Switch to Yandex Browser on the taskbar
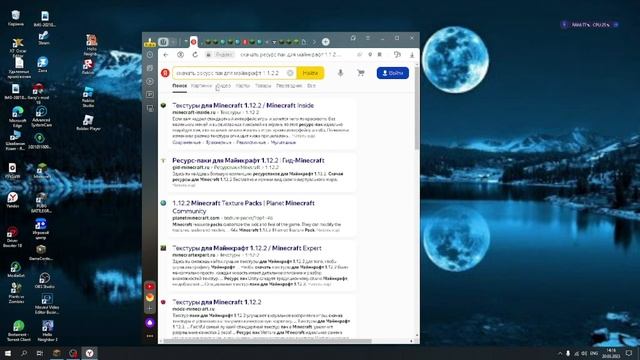This screenshot has width=640, height=360. 89,353
